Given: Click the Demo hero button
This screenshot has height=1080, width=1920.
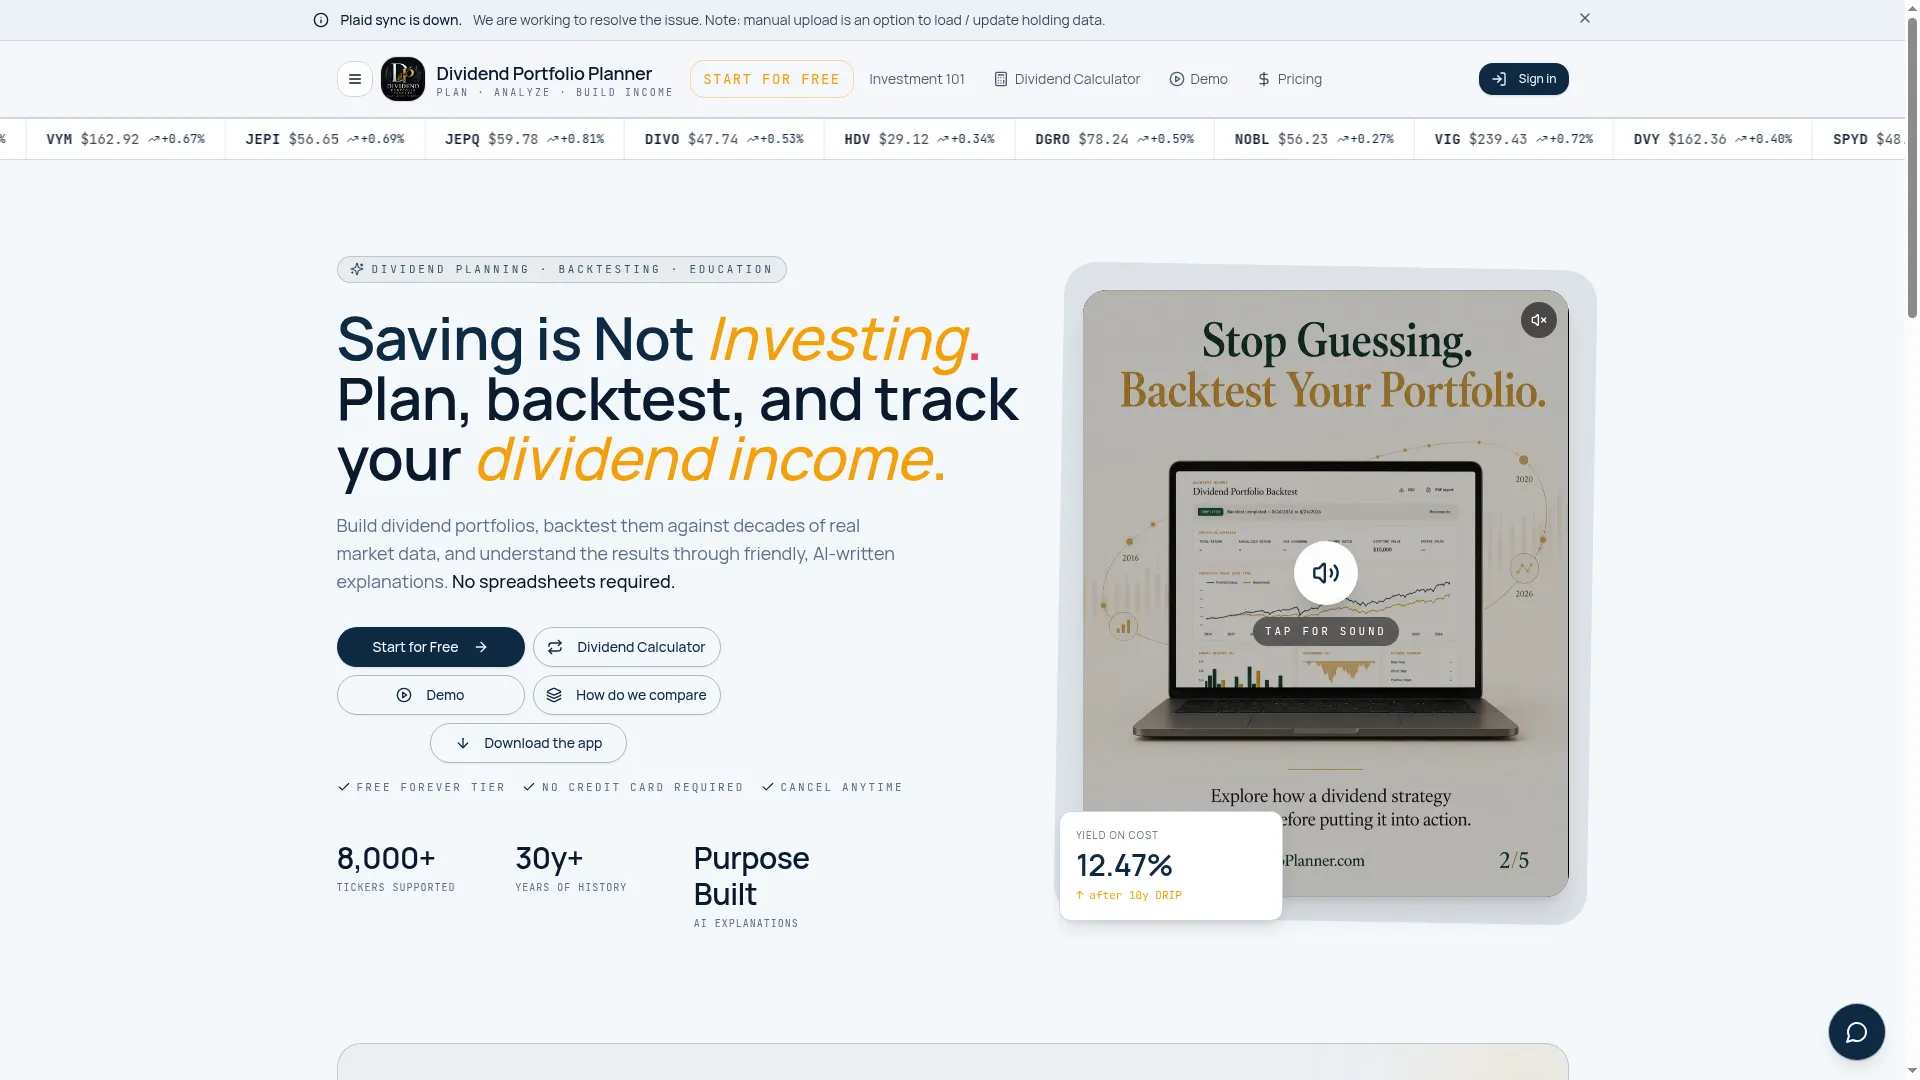Looking at the screenshot, I should coord(430,695).
